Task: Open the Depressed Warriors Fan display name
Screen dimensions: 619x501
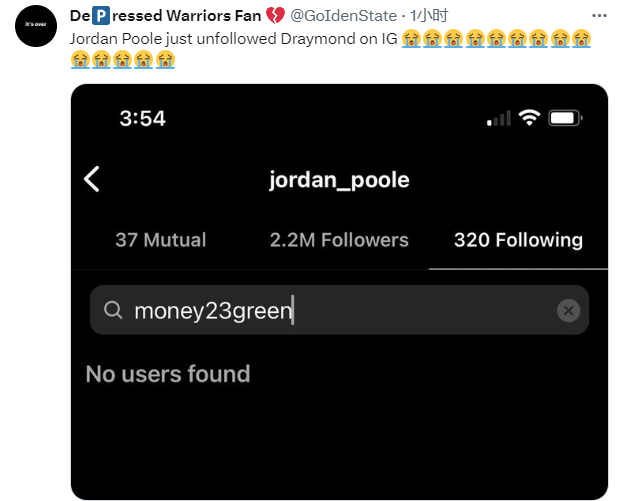Action: coord(165,16)
